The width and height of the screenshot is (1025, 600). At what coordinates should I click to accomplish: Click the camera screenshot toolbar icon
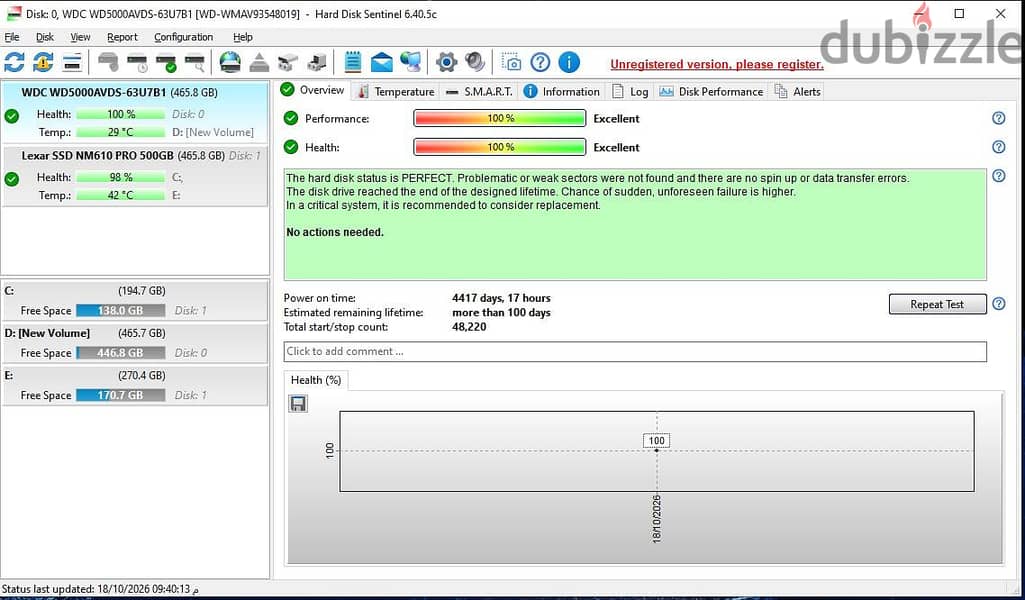(512, 63)
